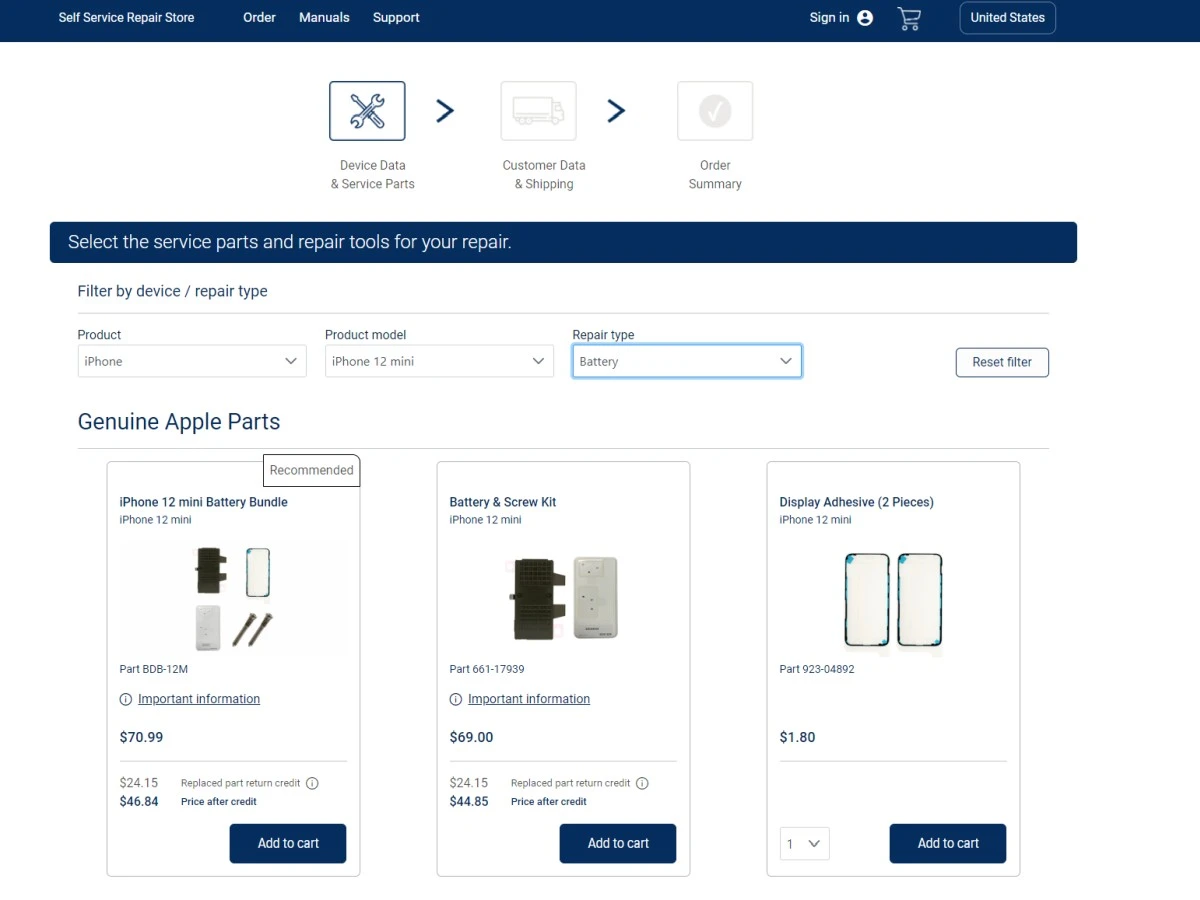Click the Customer Data shipping truck icon

(x=538, y=111)
